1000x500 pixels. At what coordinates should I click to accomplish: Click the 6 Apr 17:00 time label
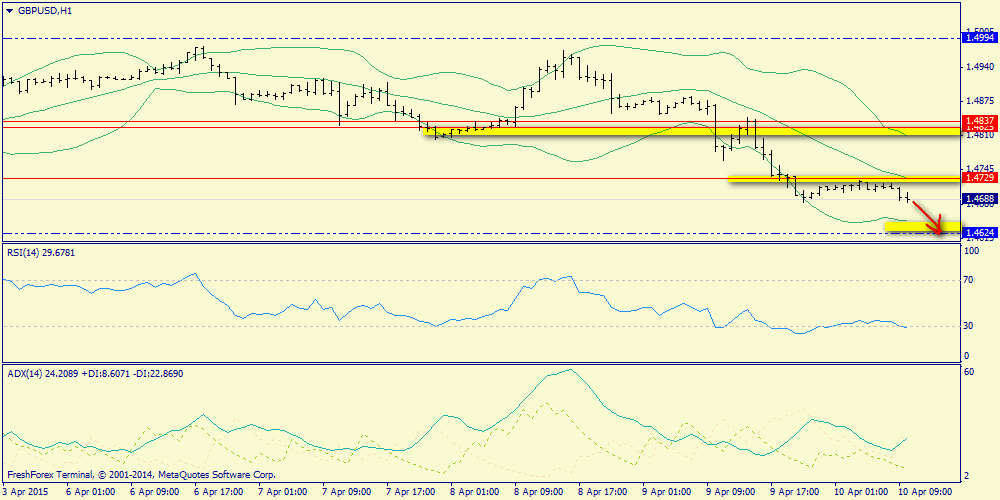tap(218, 492)
